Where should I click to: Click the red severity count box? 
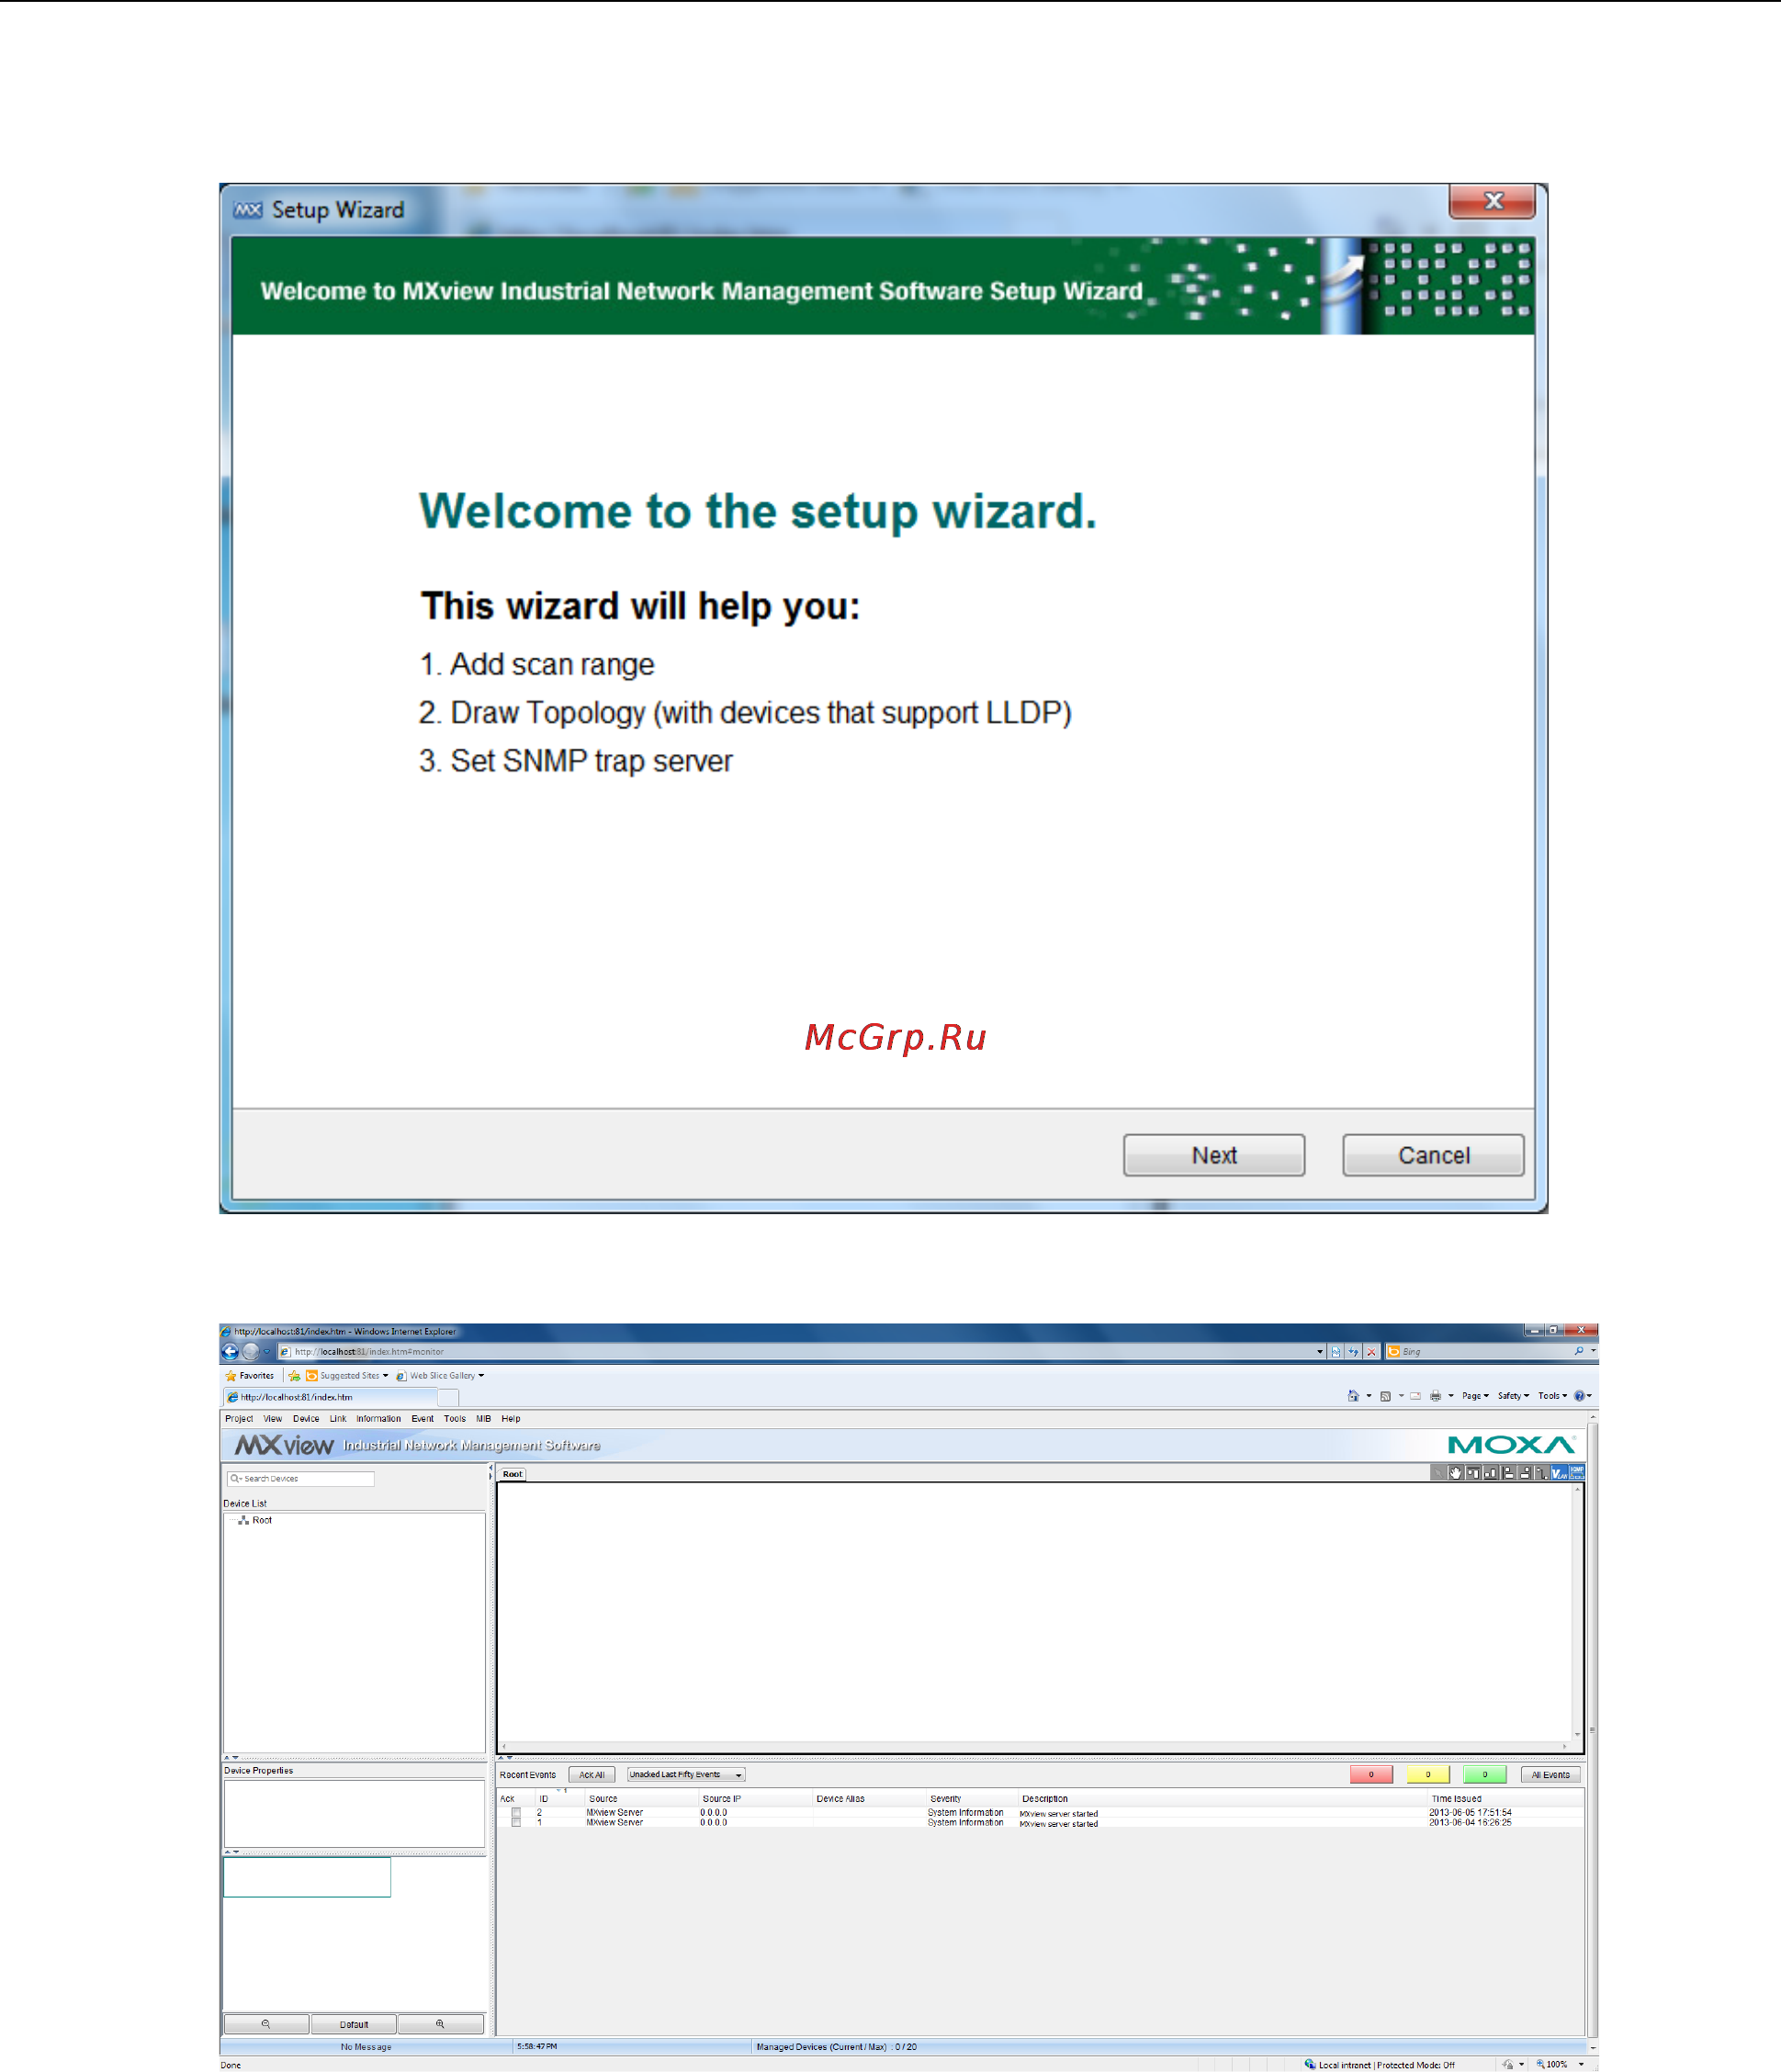[x=1371, y=1775]
